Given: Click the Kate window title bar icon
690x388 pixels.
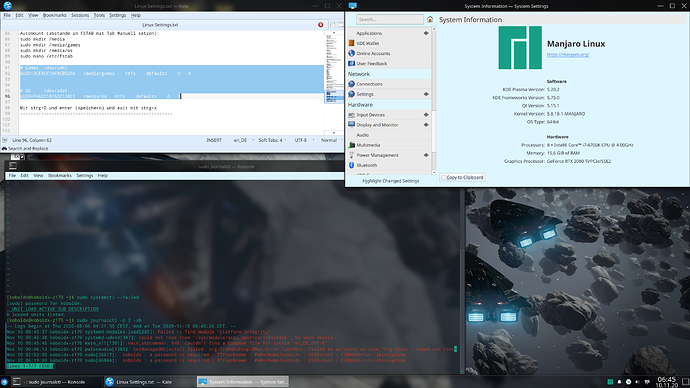Looking at the screenshot, I should coord(7,6).
